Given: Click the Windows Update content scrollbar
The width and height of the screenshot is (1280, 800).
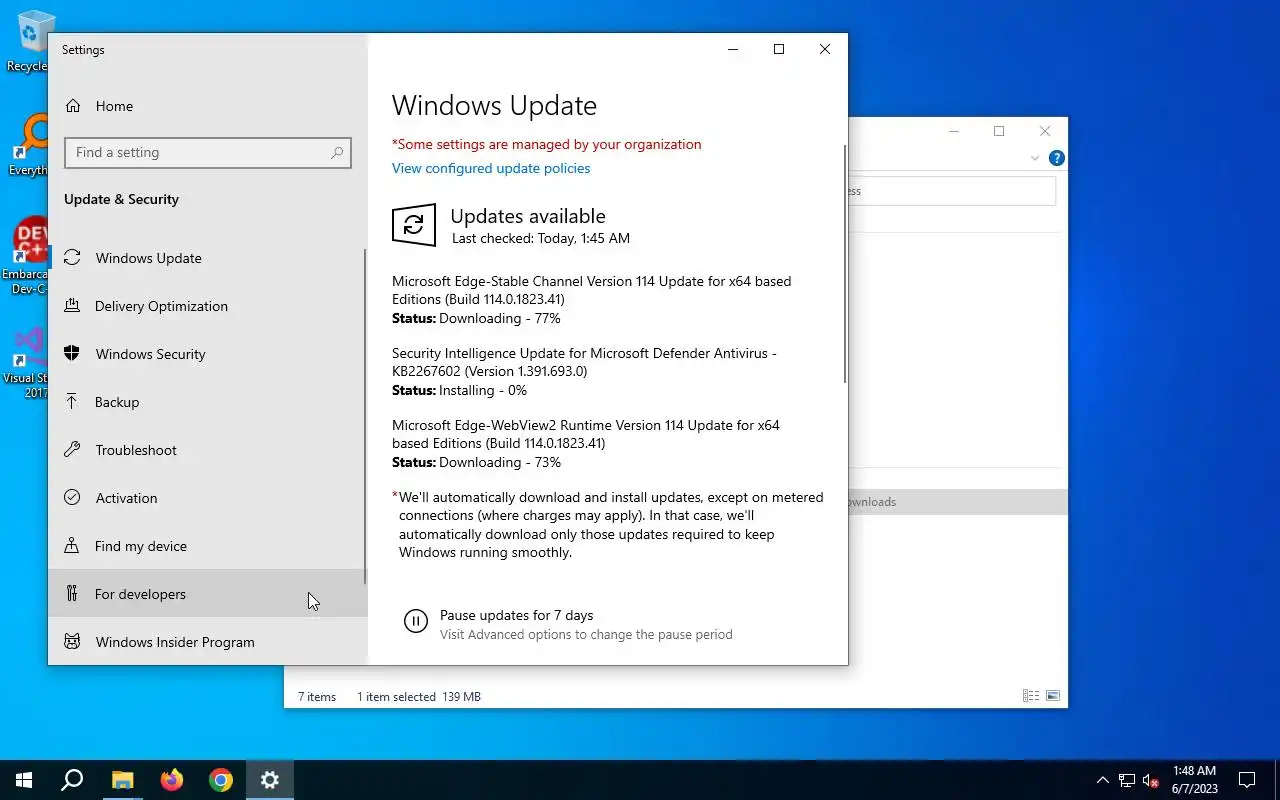Looking at the screenshot, I should 845,264.
